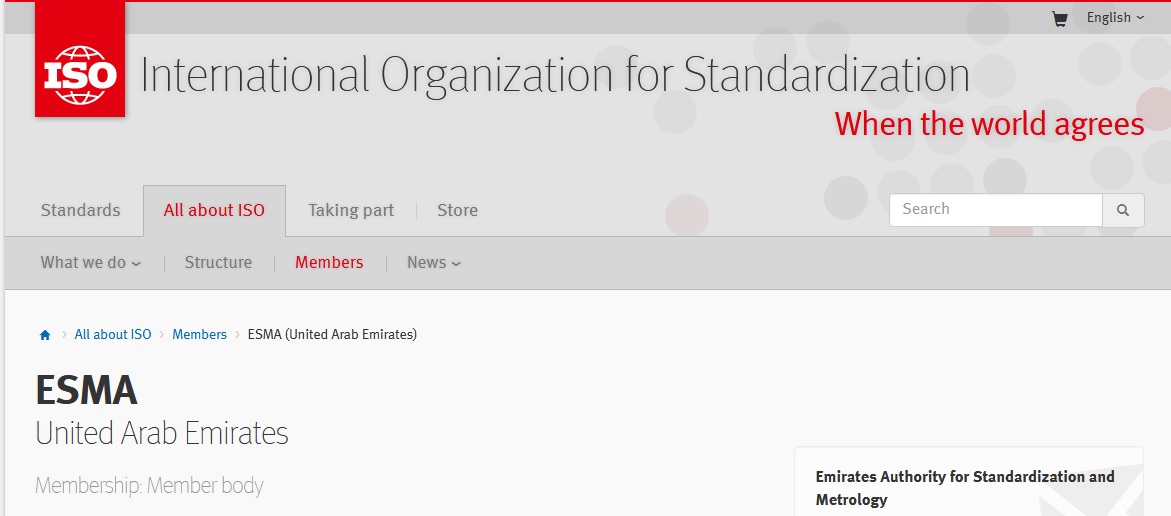
Task: Open the shopping cart
Action: pos(1059,18)
